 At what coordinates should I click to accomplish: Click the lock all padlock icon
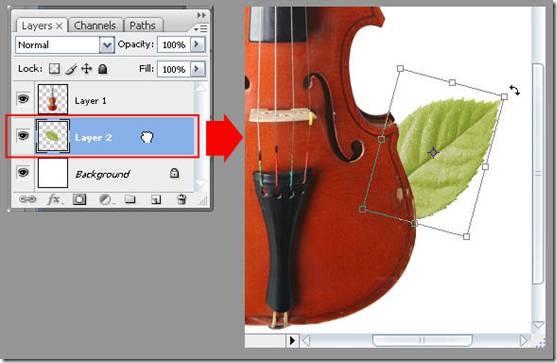(x=103, y=69)
